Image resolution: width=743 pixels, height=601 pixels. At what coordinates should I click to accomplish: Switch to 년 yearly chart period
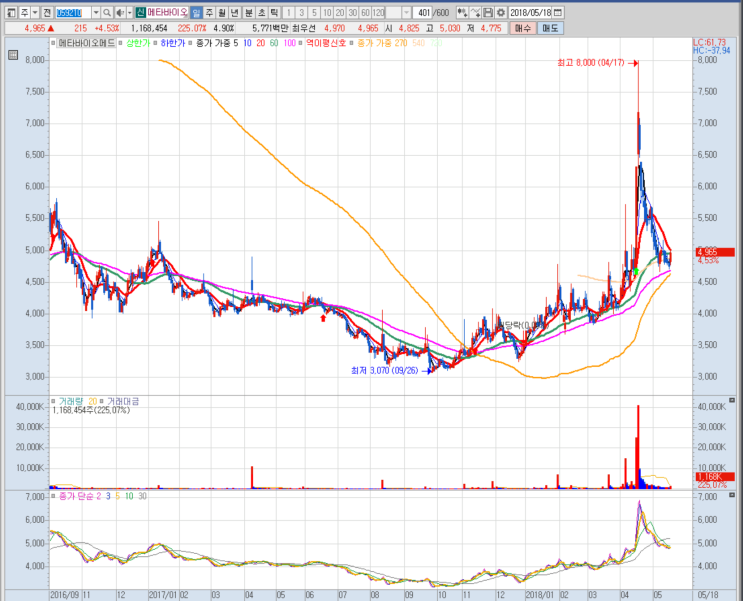235,13
